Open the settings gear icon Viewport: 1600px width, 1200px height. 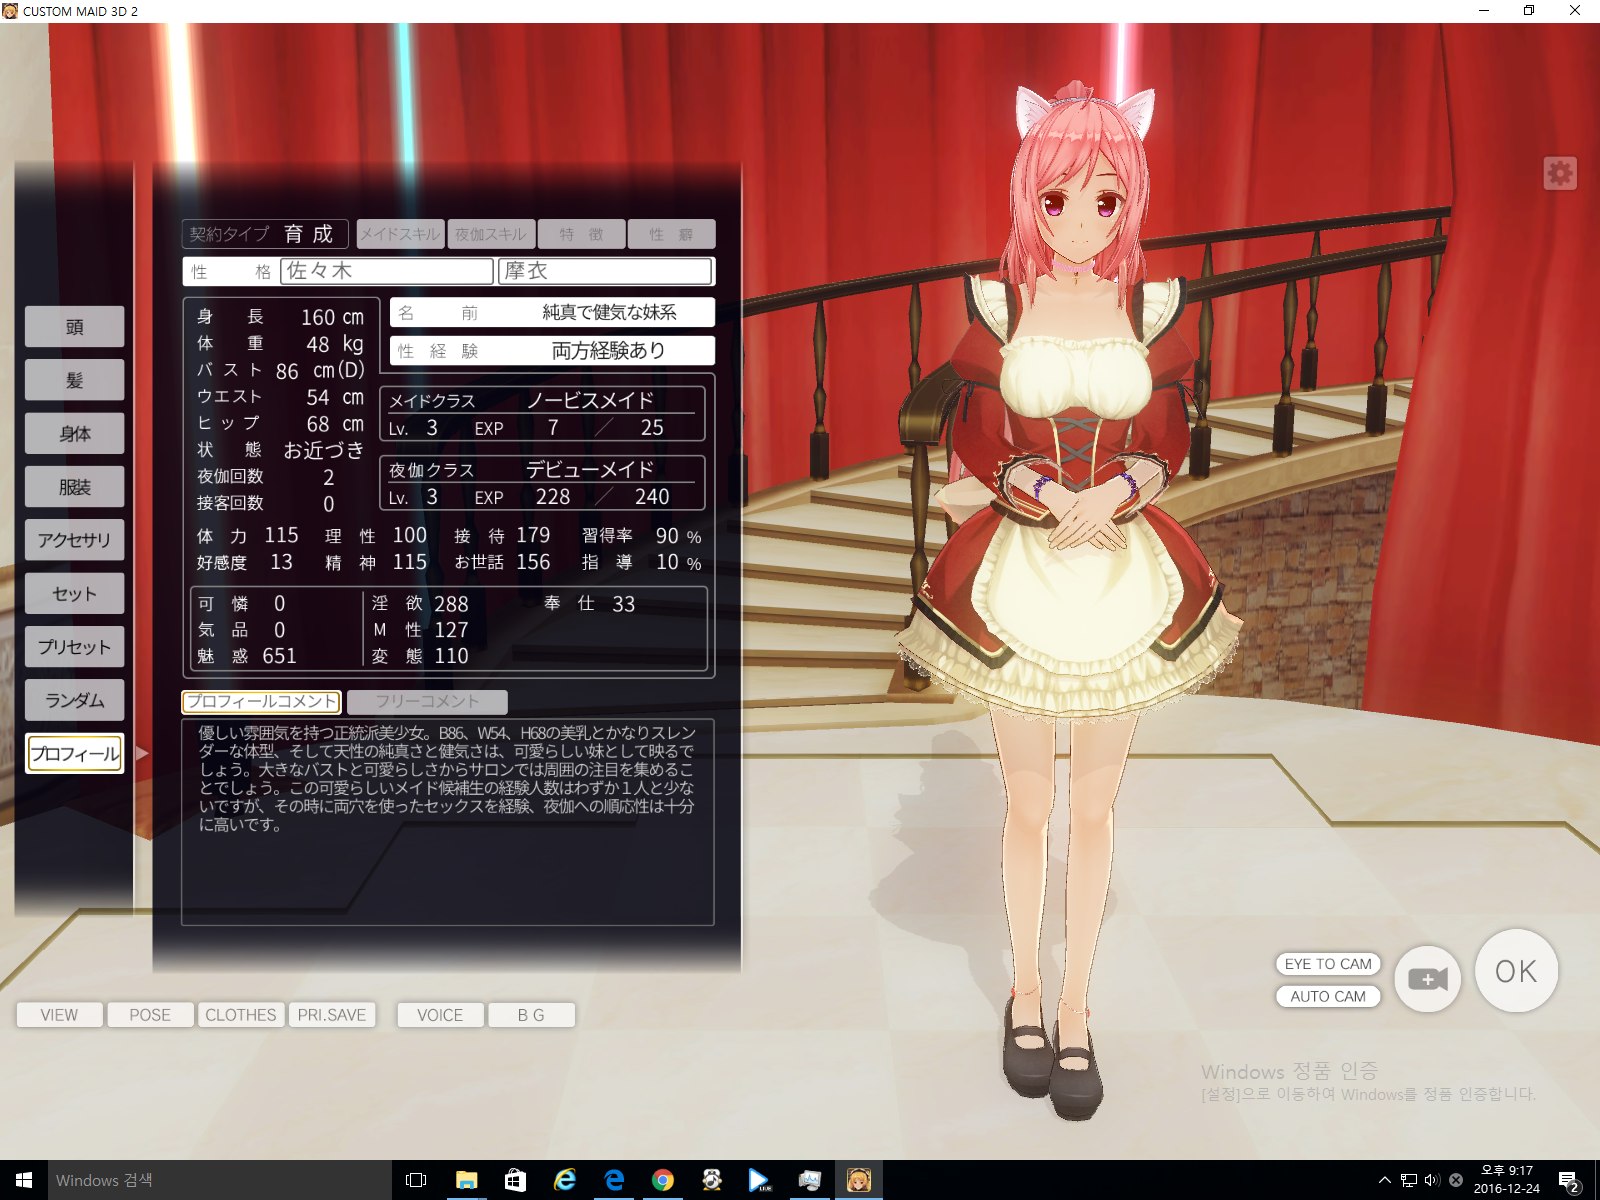coord(1559,174)
